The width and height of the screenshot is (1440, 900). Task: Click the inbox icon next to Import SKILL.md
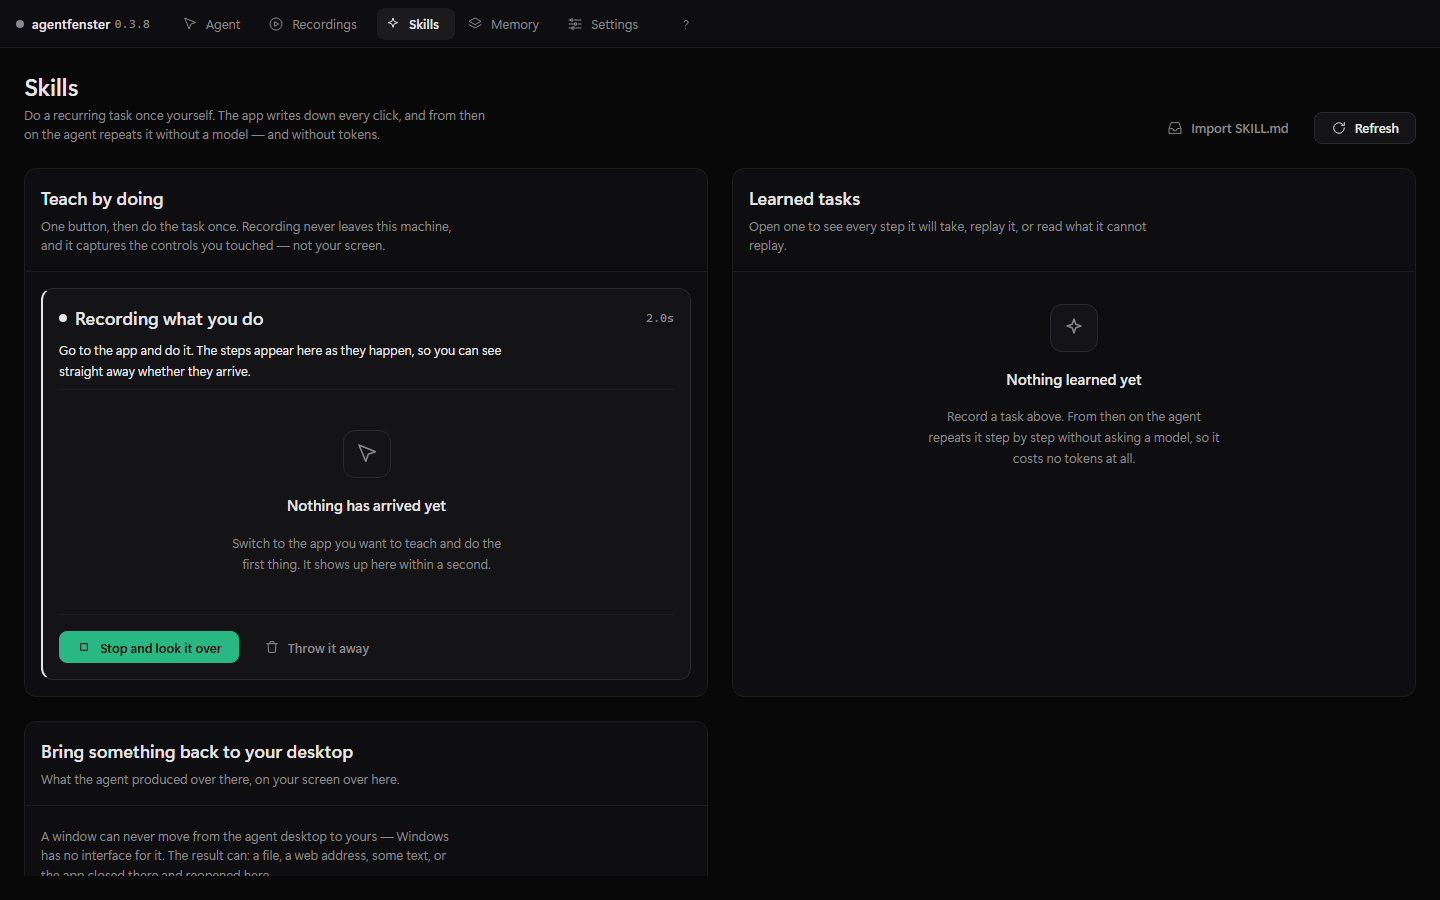(1175, 128)
